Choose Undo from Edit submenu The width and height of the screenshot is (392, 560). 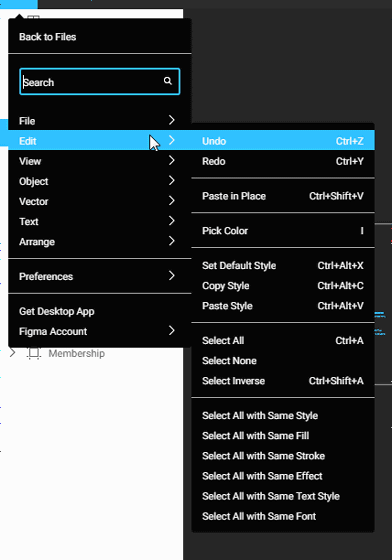click(283, 141)
